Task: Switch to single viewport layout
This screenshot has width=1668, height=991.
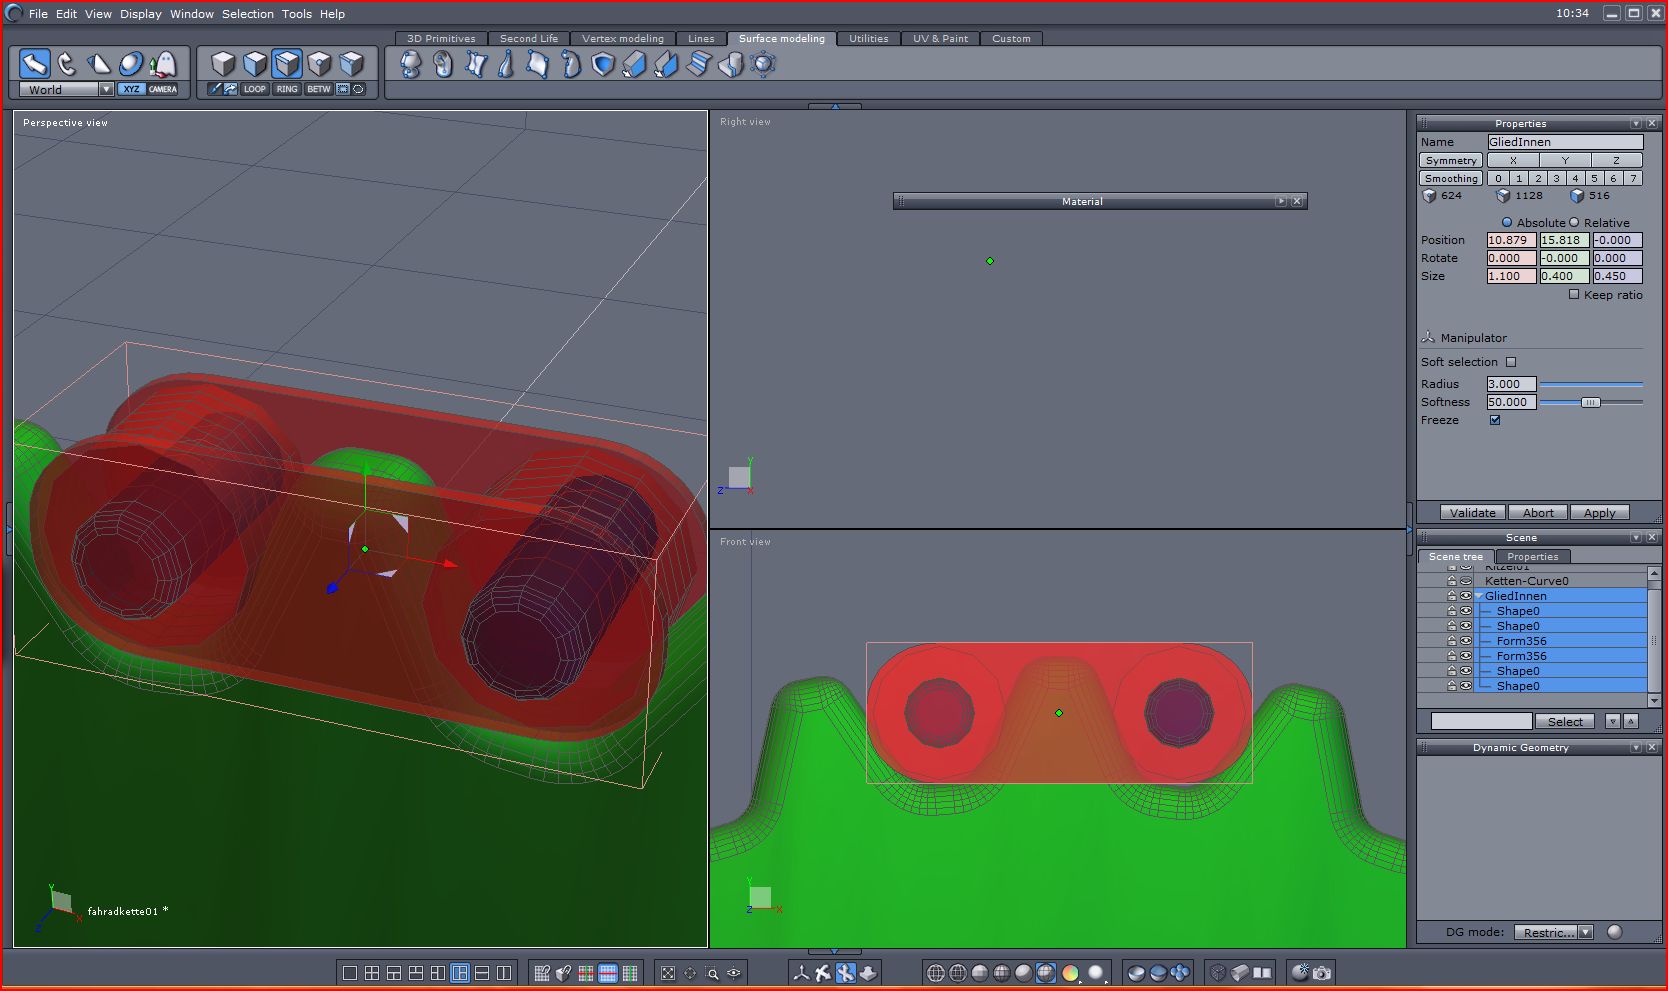Action: point(349,973)
